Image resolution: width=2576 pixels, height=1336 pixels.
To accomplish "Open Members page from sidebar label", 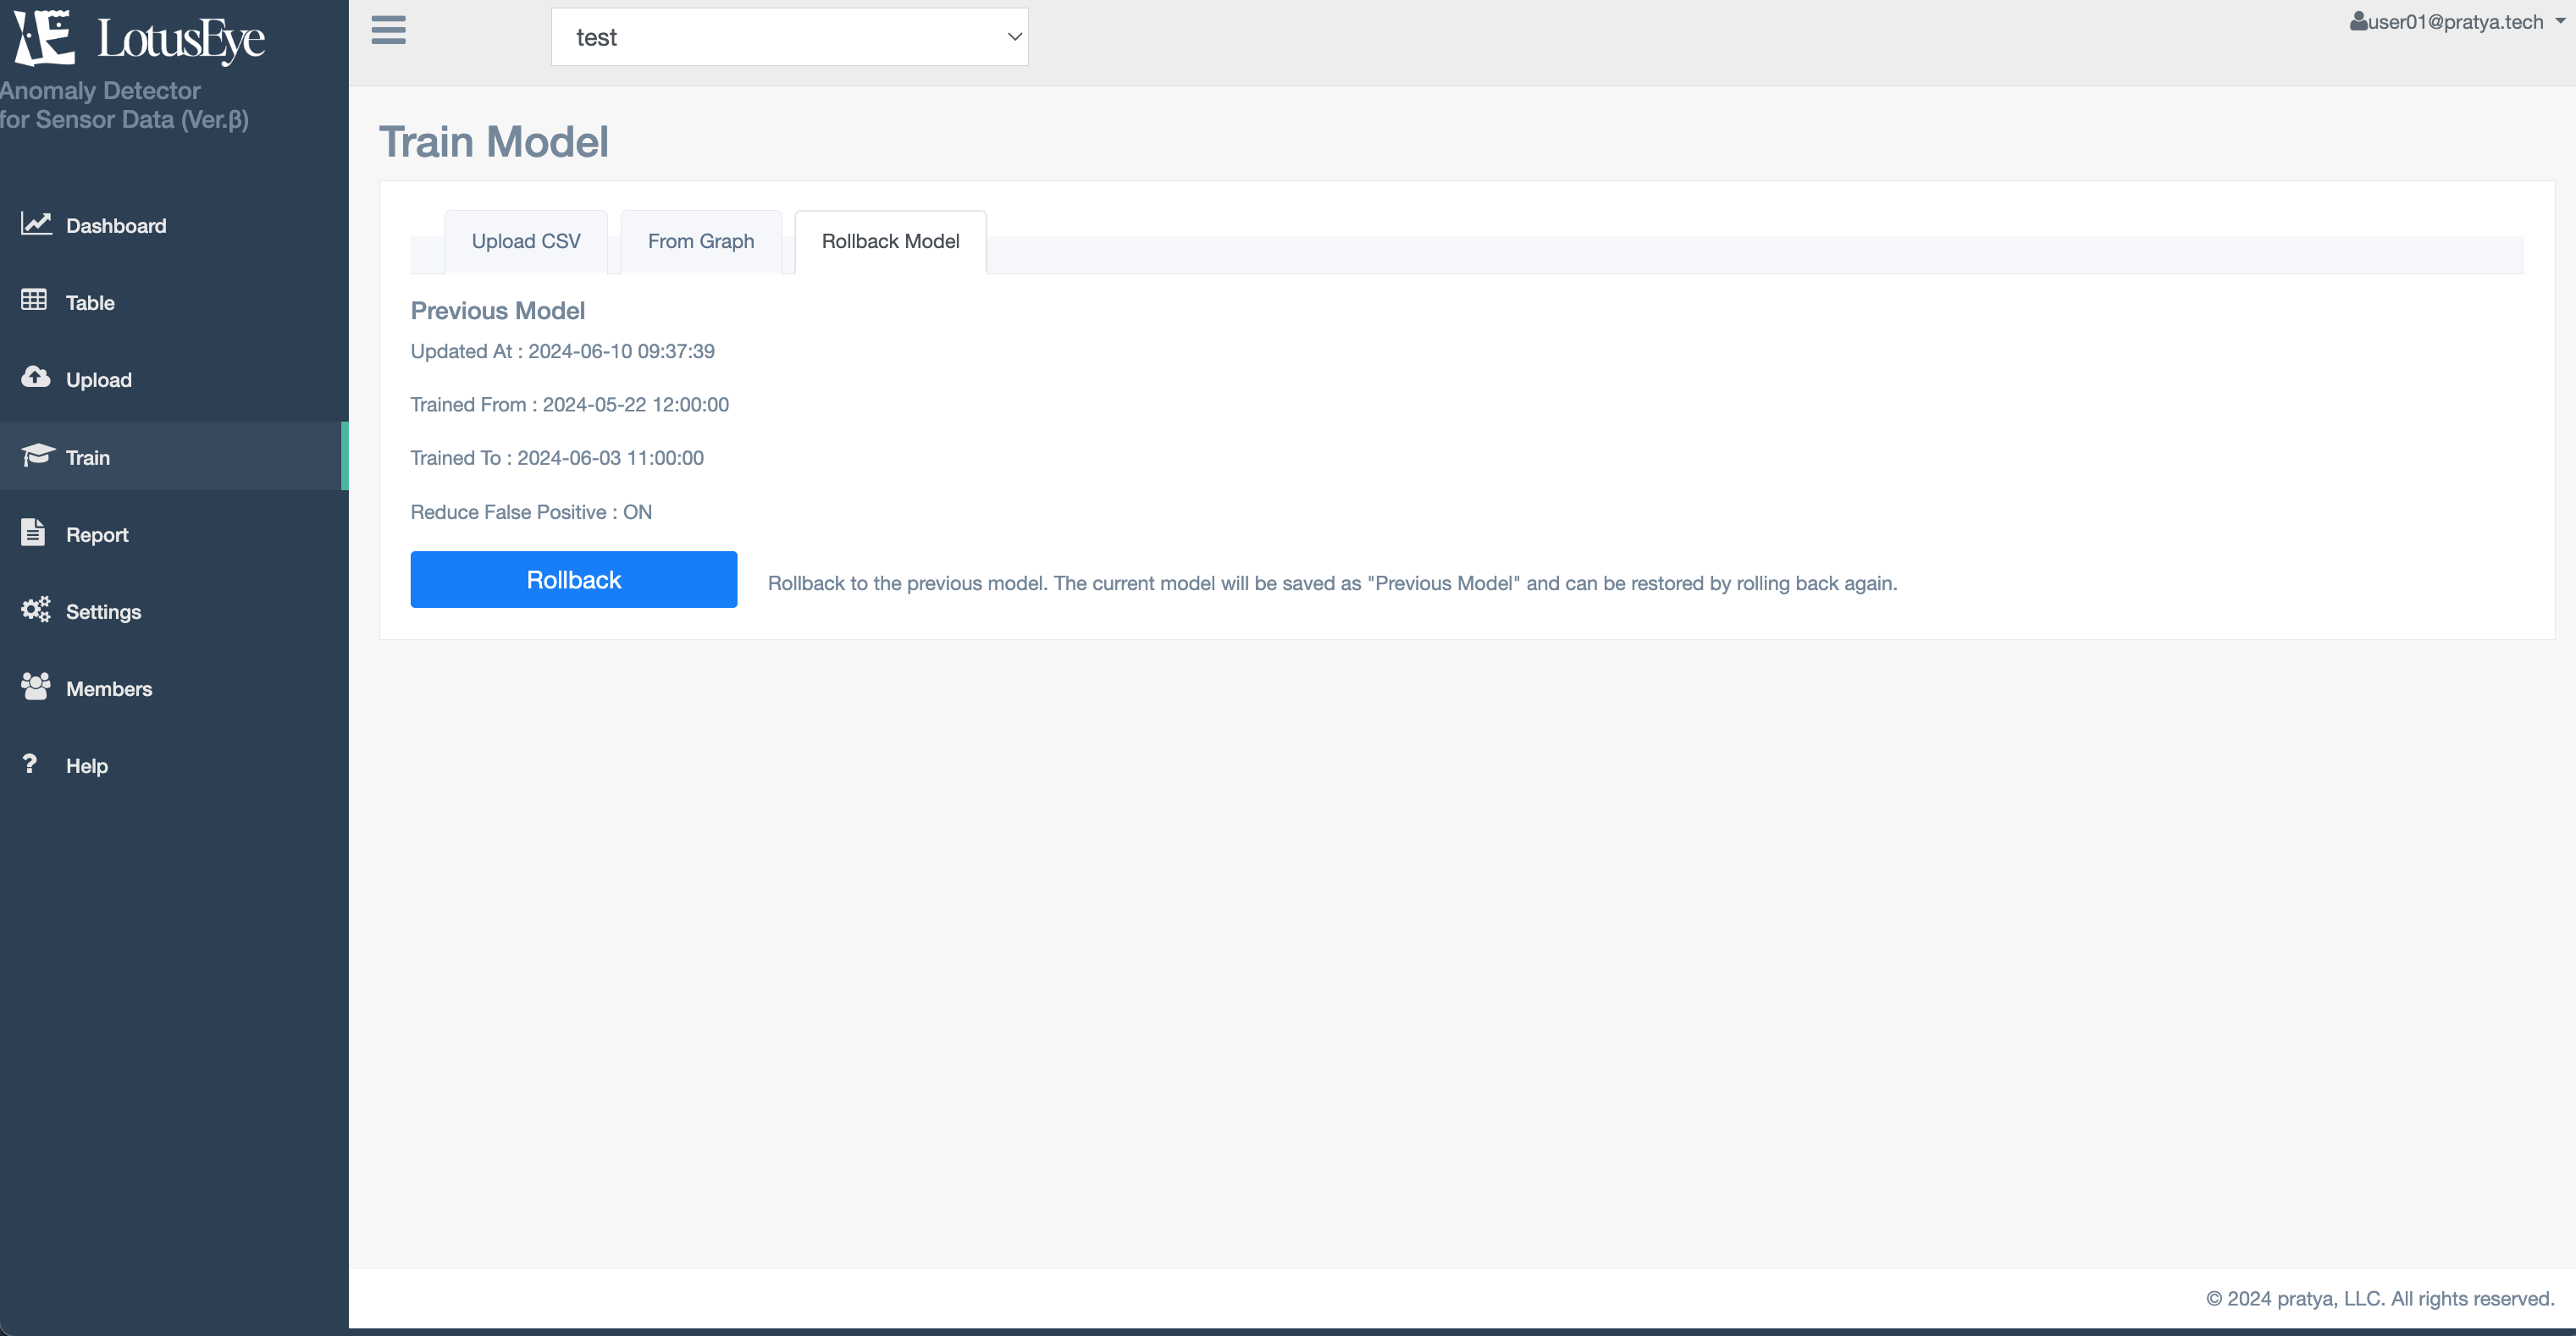I will pos(109,689).
